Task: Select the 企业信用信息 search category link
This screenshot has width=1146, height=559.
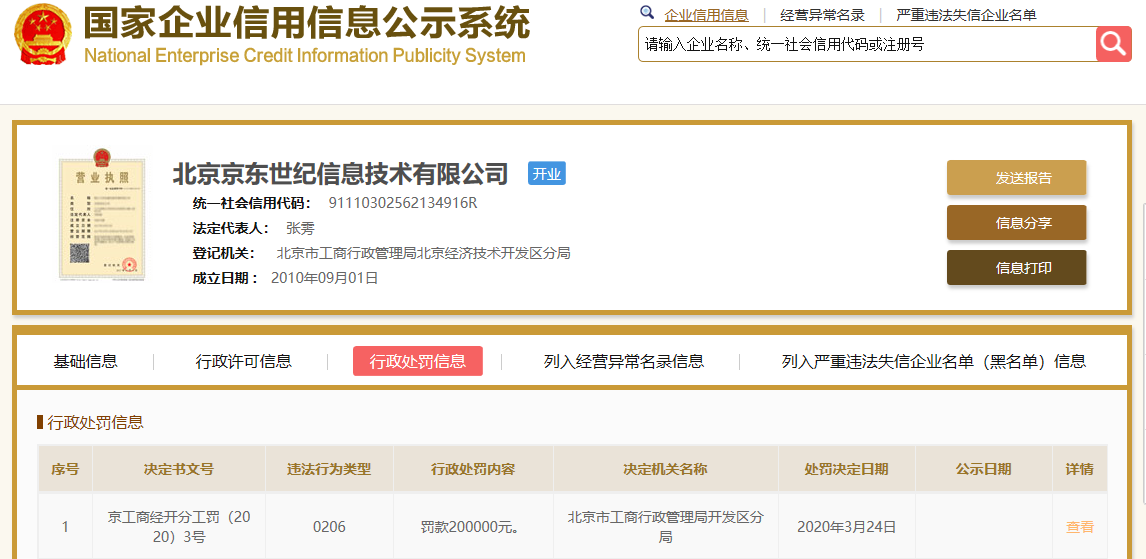Action: 706,15
